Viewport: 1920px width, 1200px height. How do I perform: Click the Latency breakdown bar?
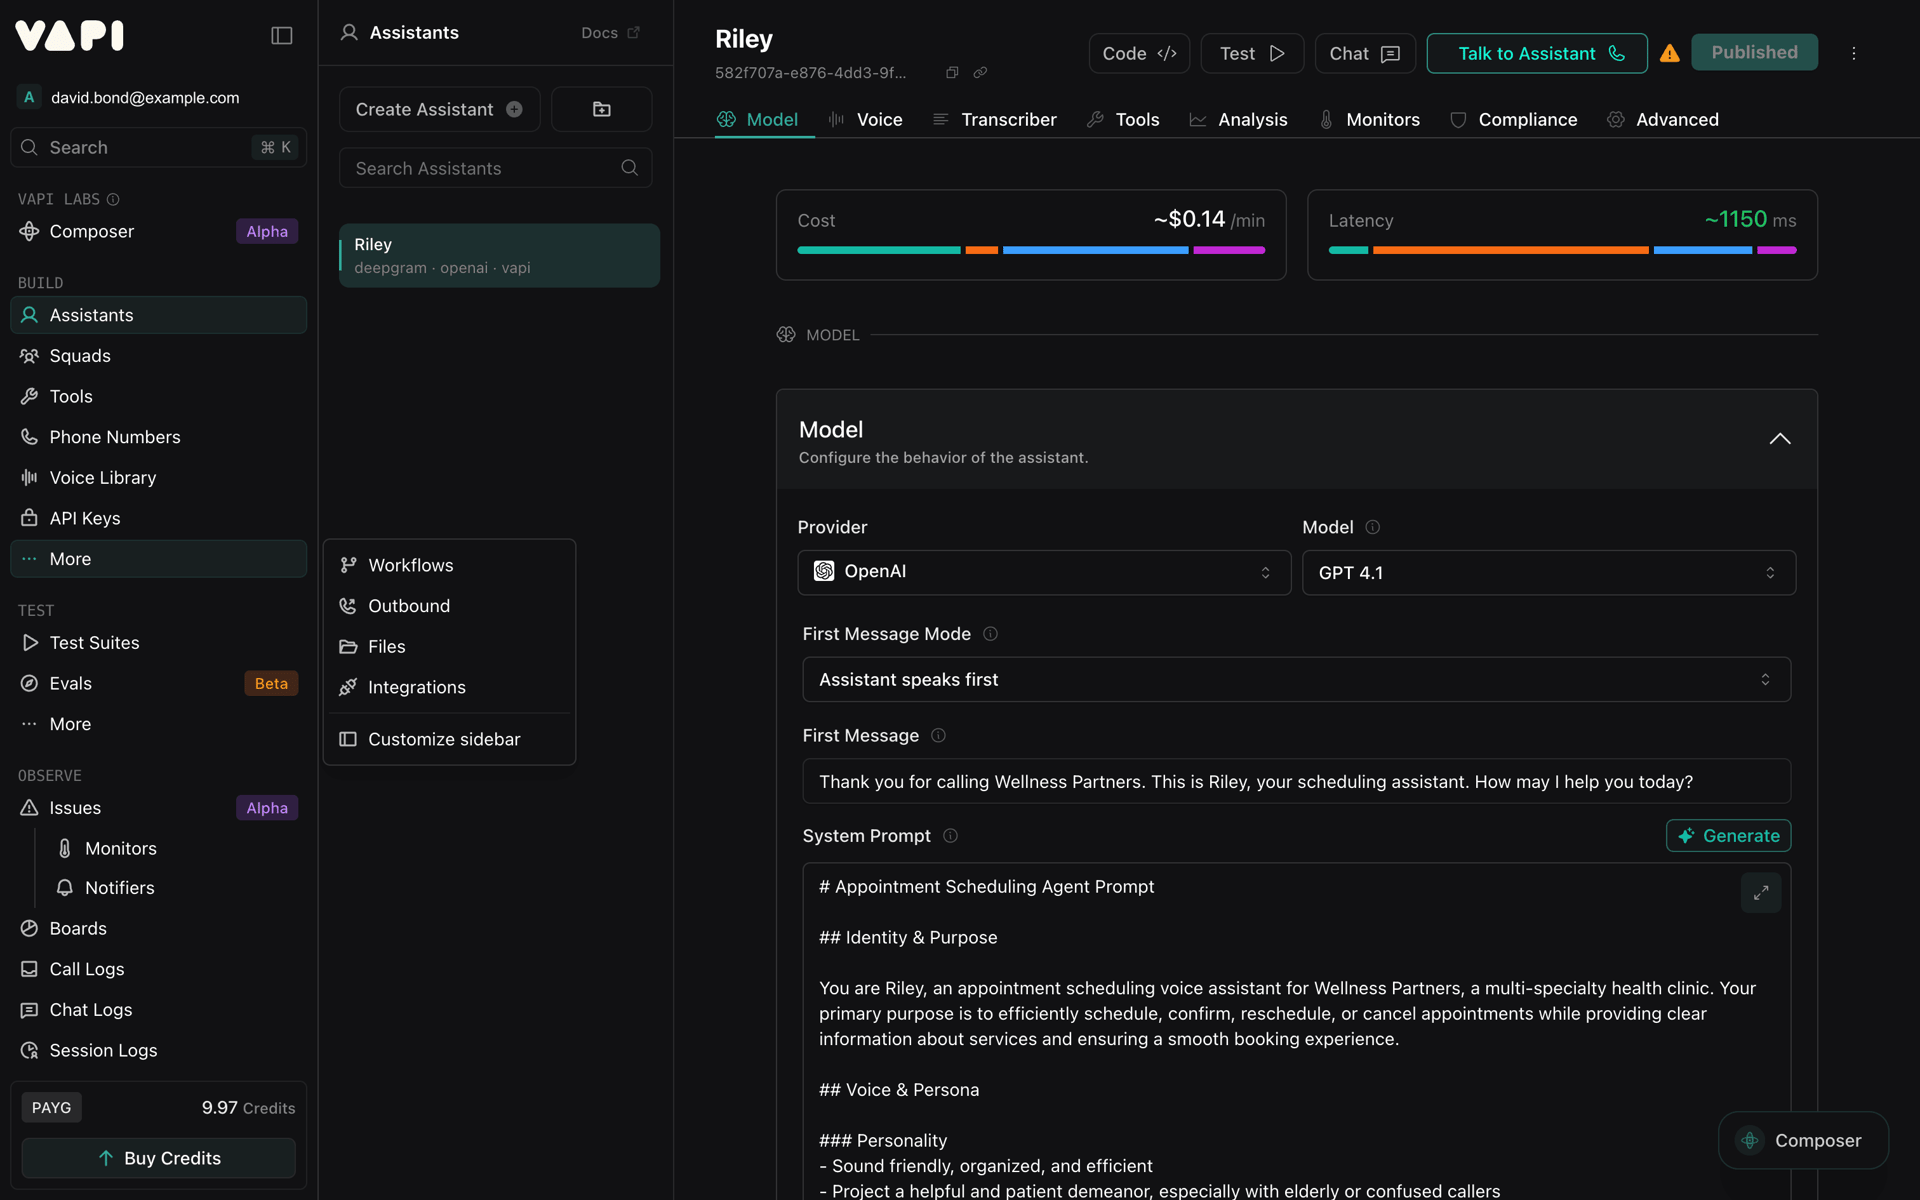point(1562,250)
